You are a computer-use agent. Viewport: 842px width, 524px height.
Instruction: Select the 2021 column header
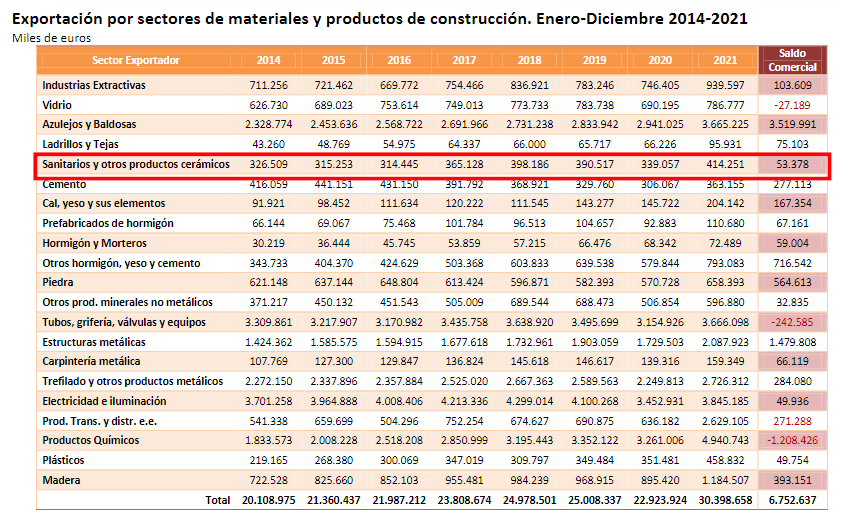point(725,60)
